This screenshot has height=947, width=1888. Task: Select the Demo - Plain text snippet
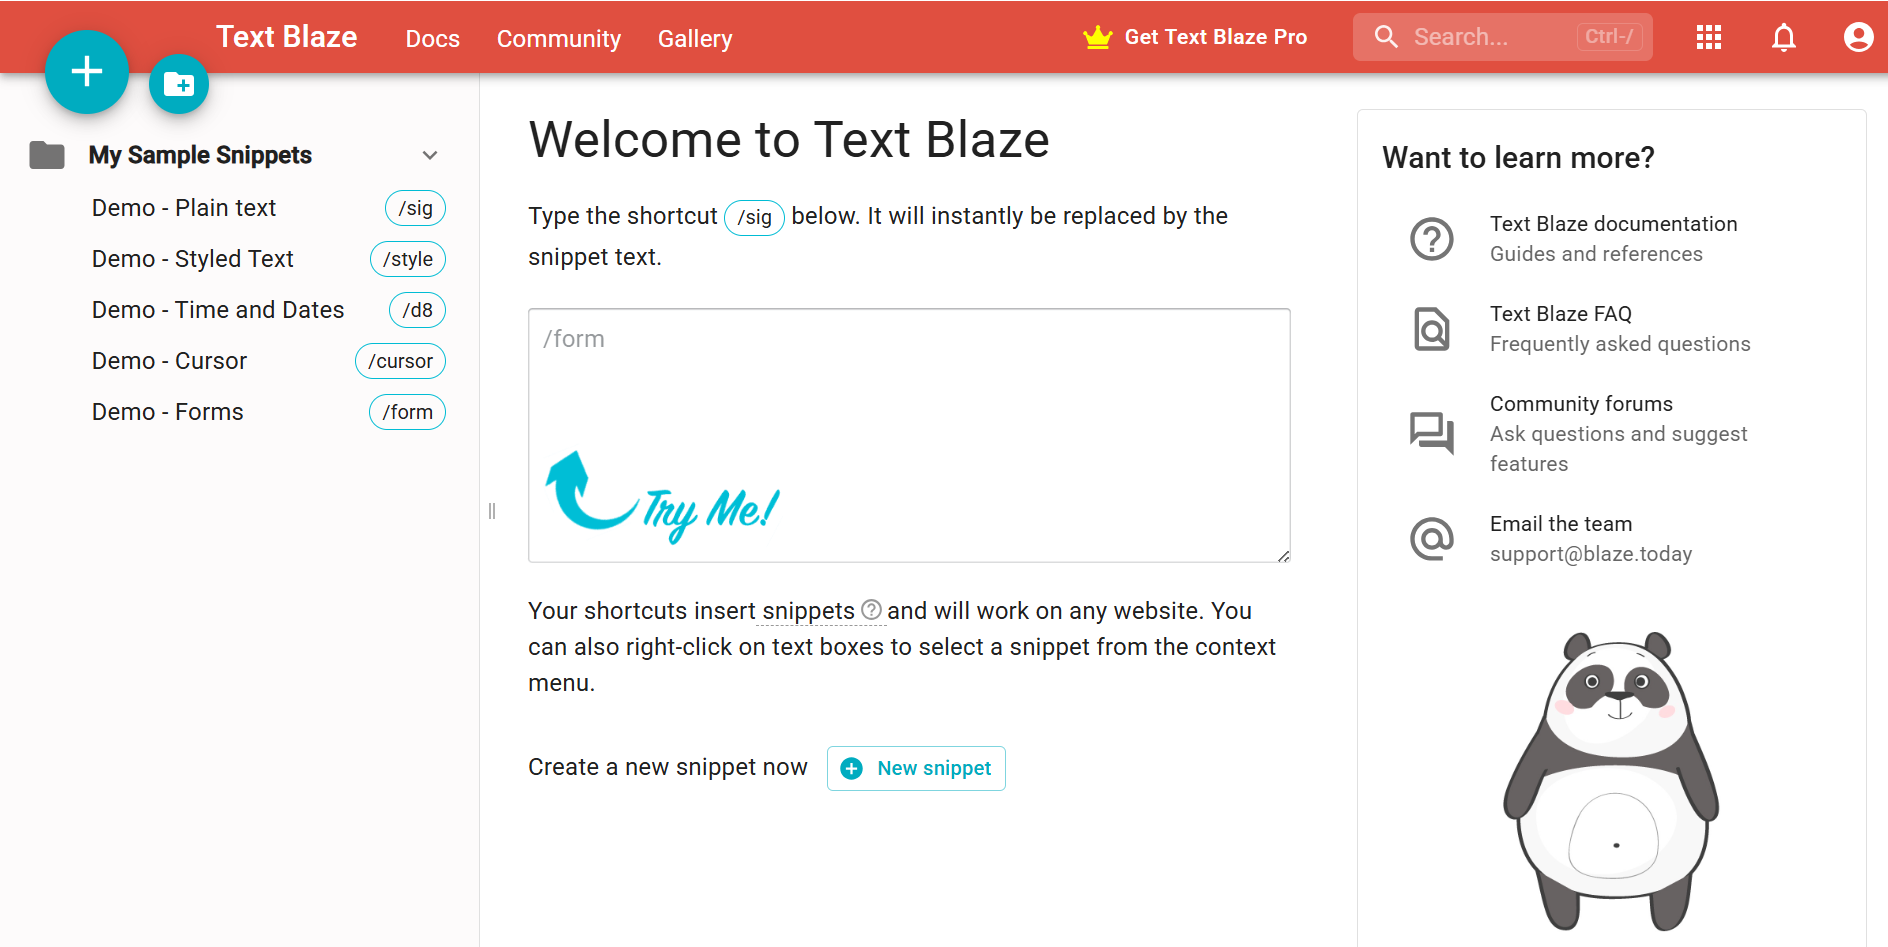click(x=184, y=208)
